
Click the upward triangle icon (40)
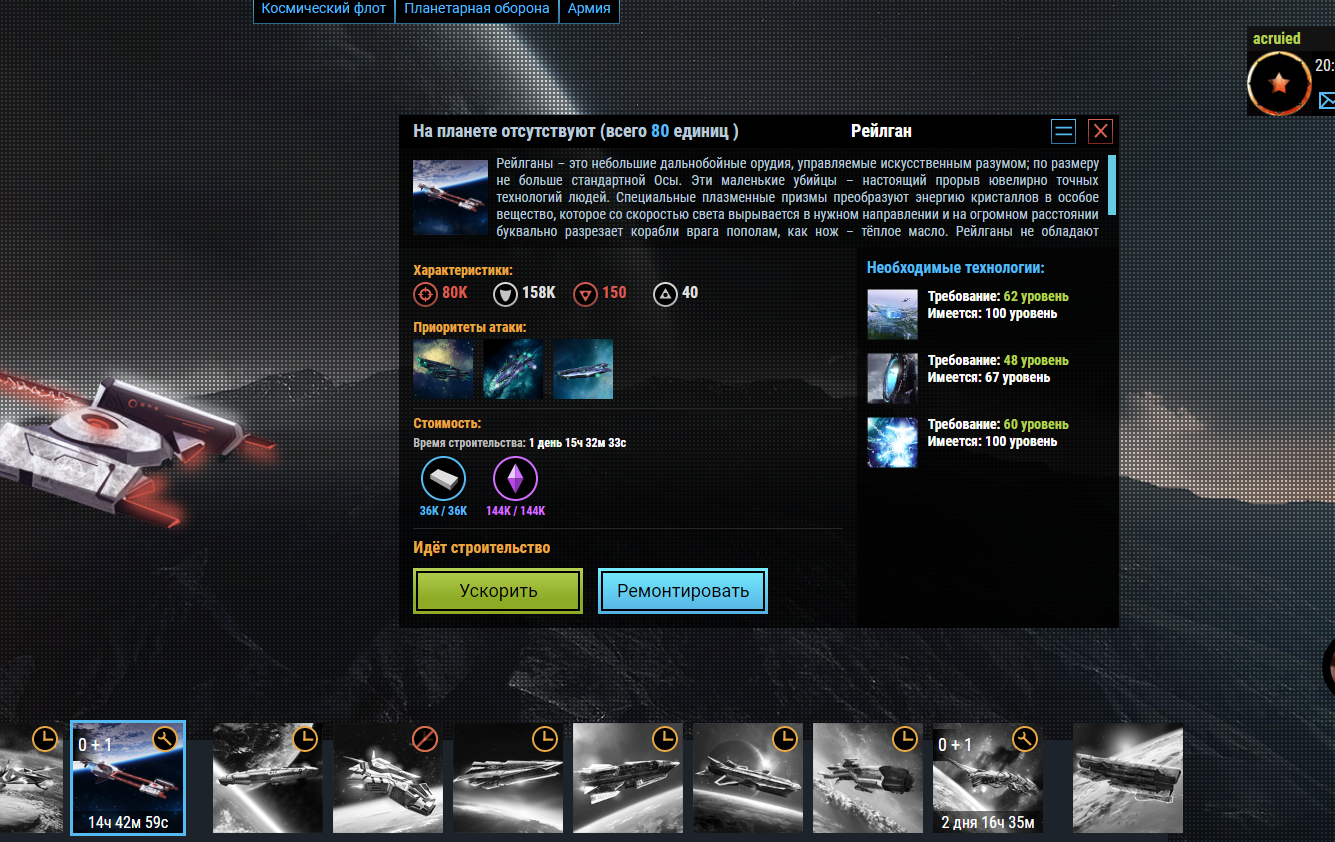665,294
